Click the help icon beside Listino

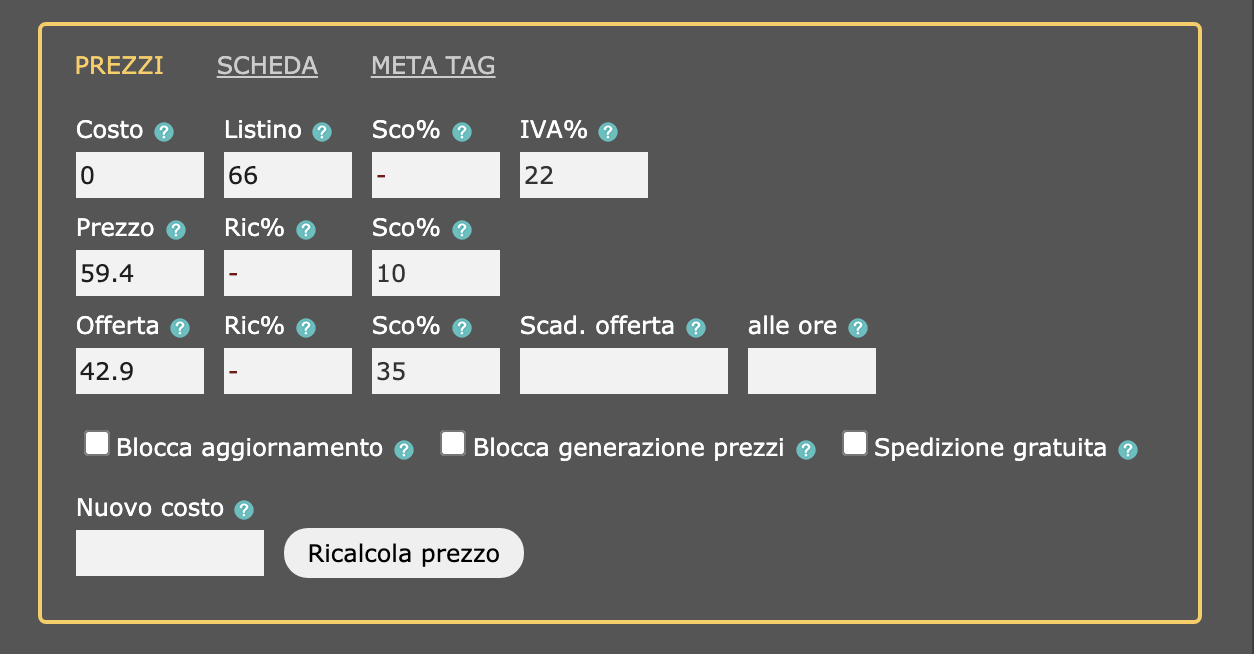pos(322,132)
